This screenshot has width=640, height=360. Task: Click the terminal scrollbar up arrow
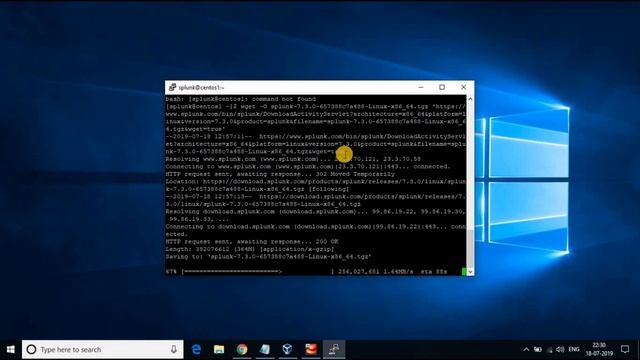click(x=470, y=99)
